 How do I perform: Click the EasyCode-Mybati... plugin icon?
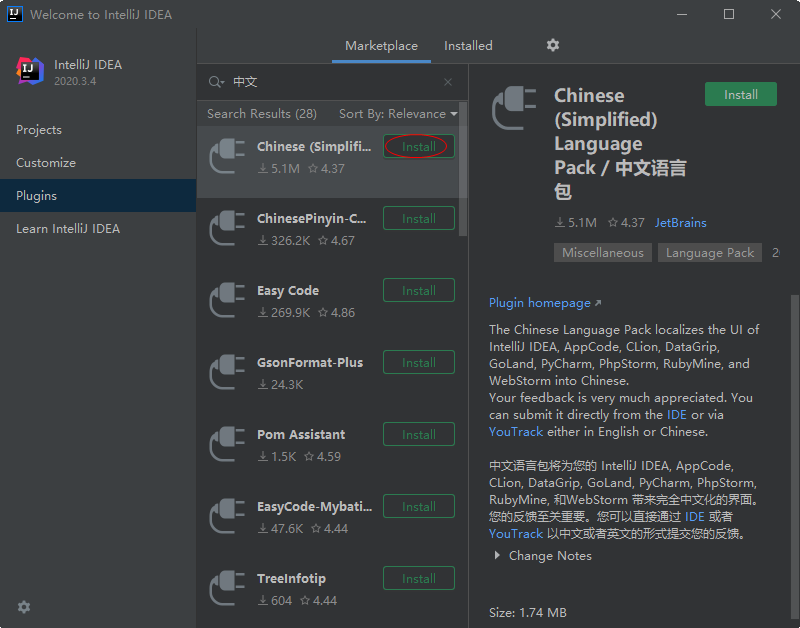click(x=228, y=516)
